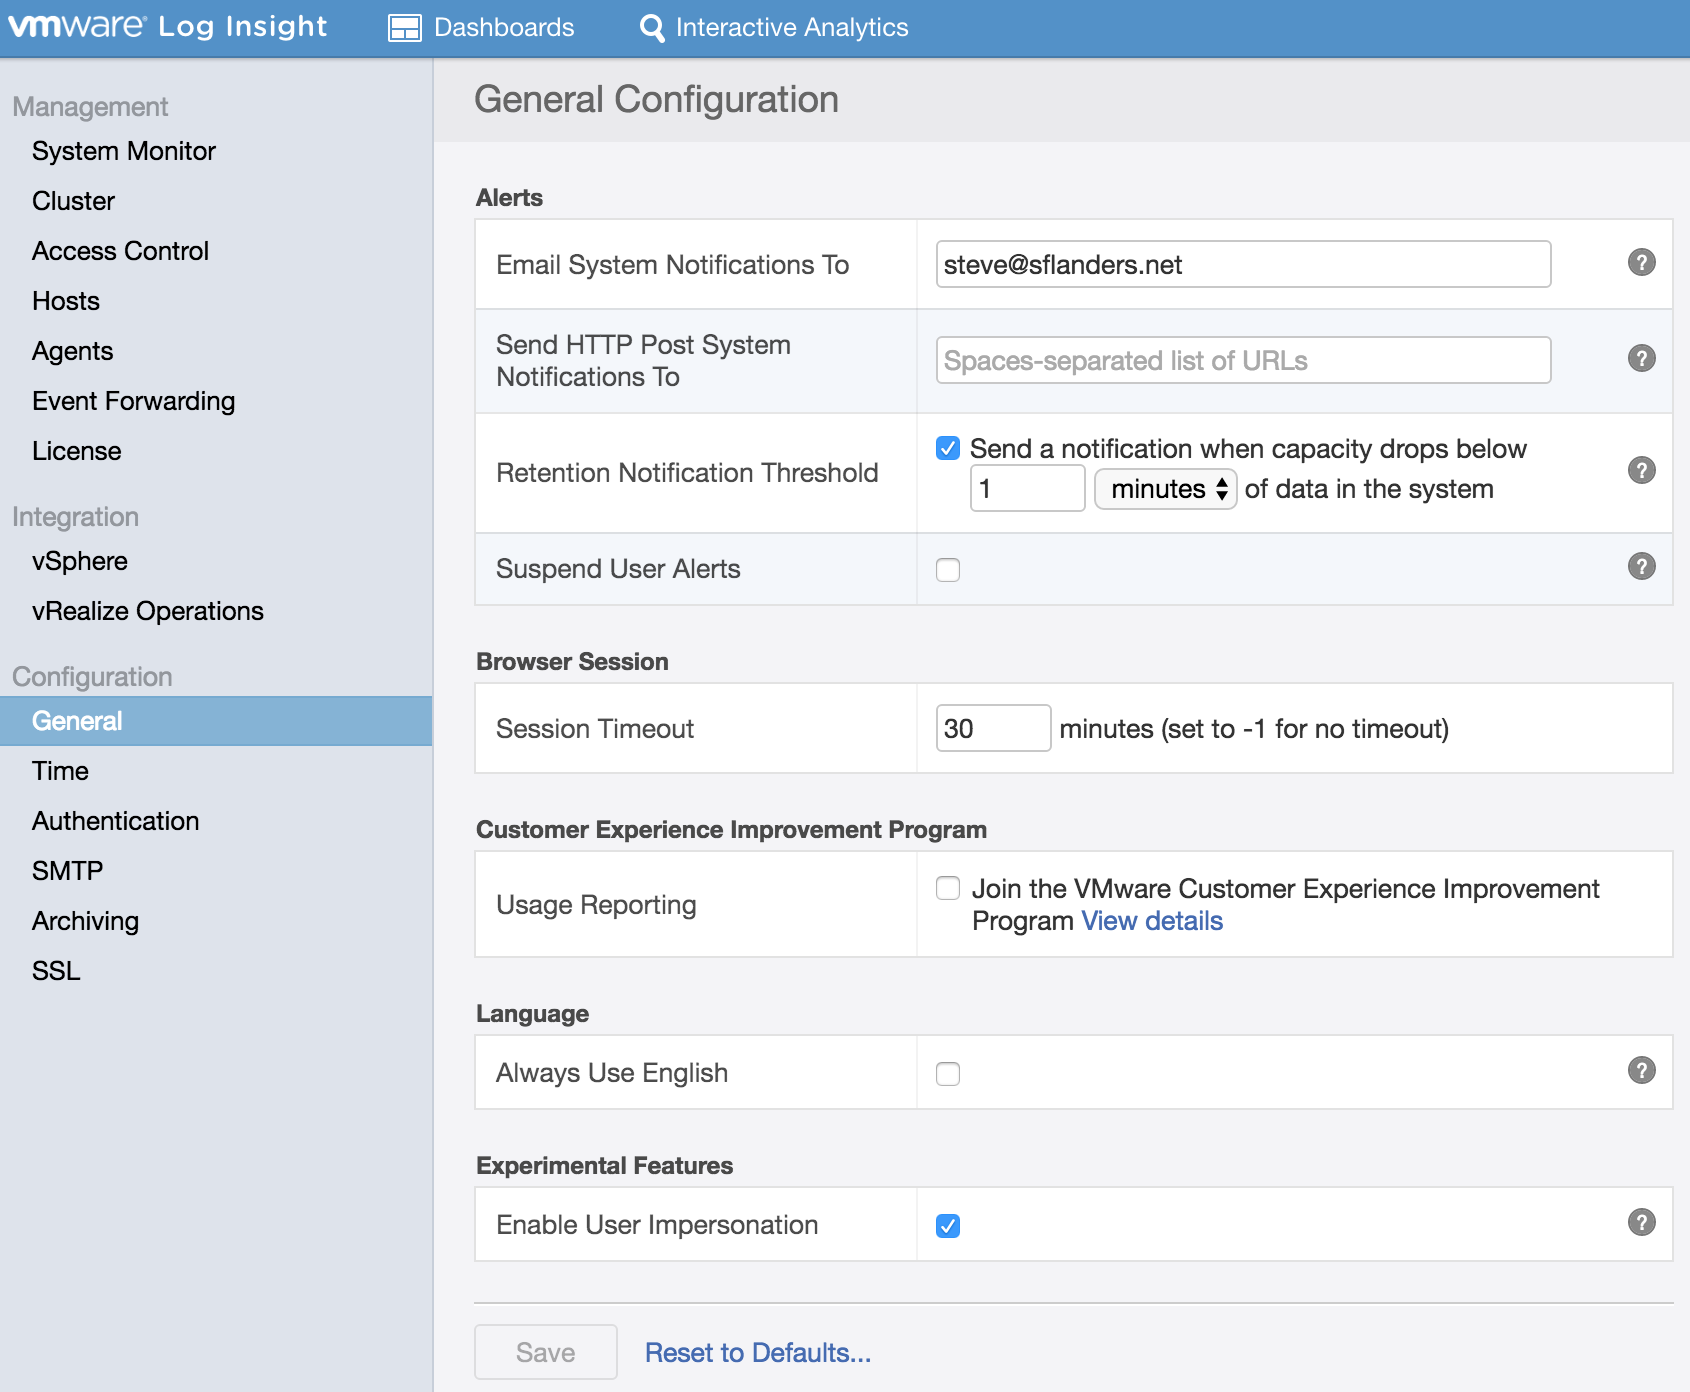Uncheck Enable User Impersonation

[948, 1226]
